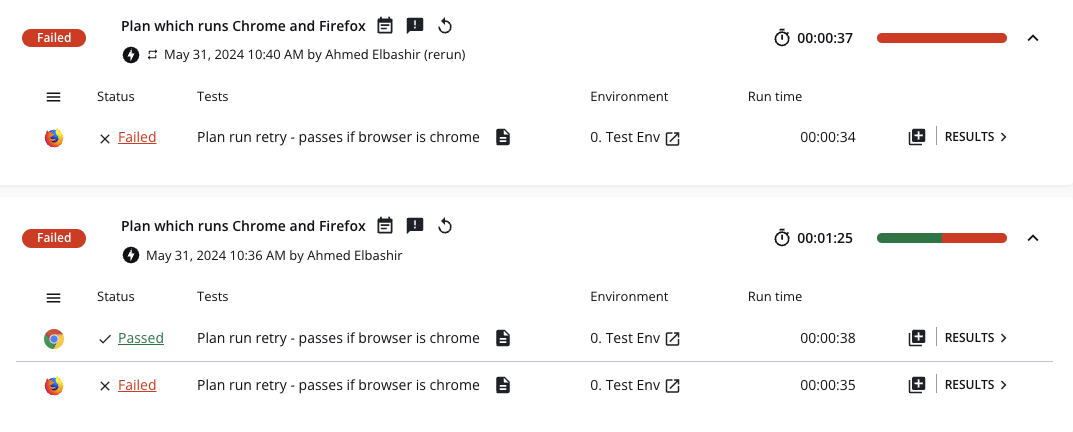Click the Chrome browser icon in the Passed row
The height and width of the screenshot is (432, 1073).
click(x=54, y=339)
